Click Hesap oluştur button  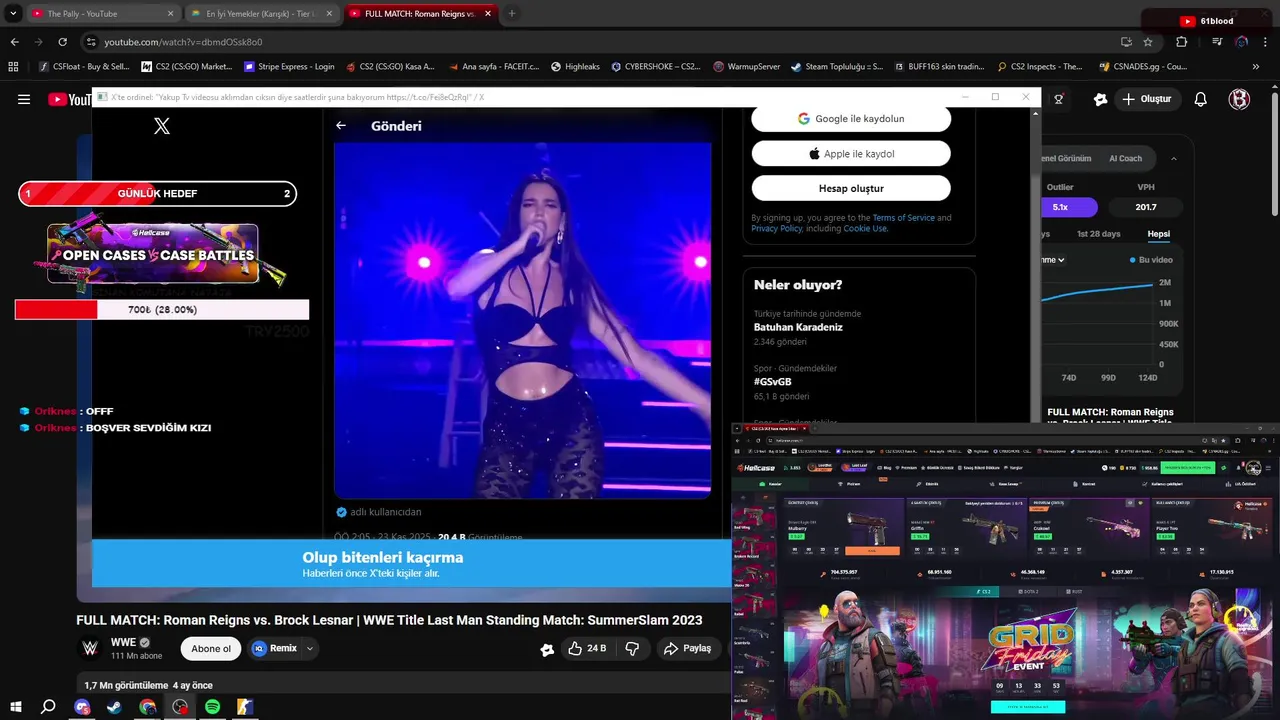851,188
